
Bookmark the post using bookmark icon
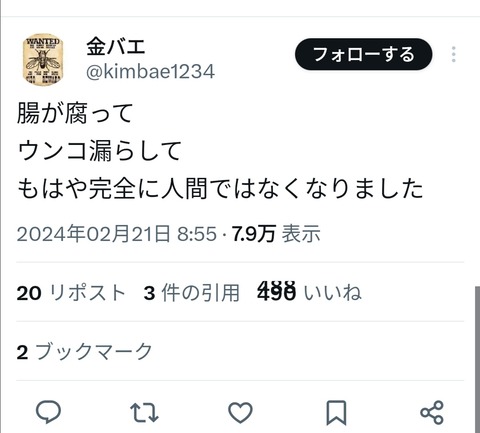pos(336,413)
